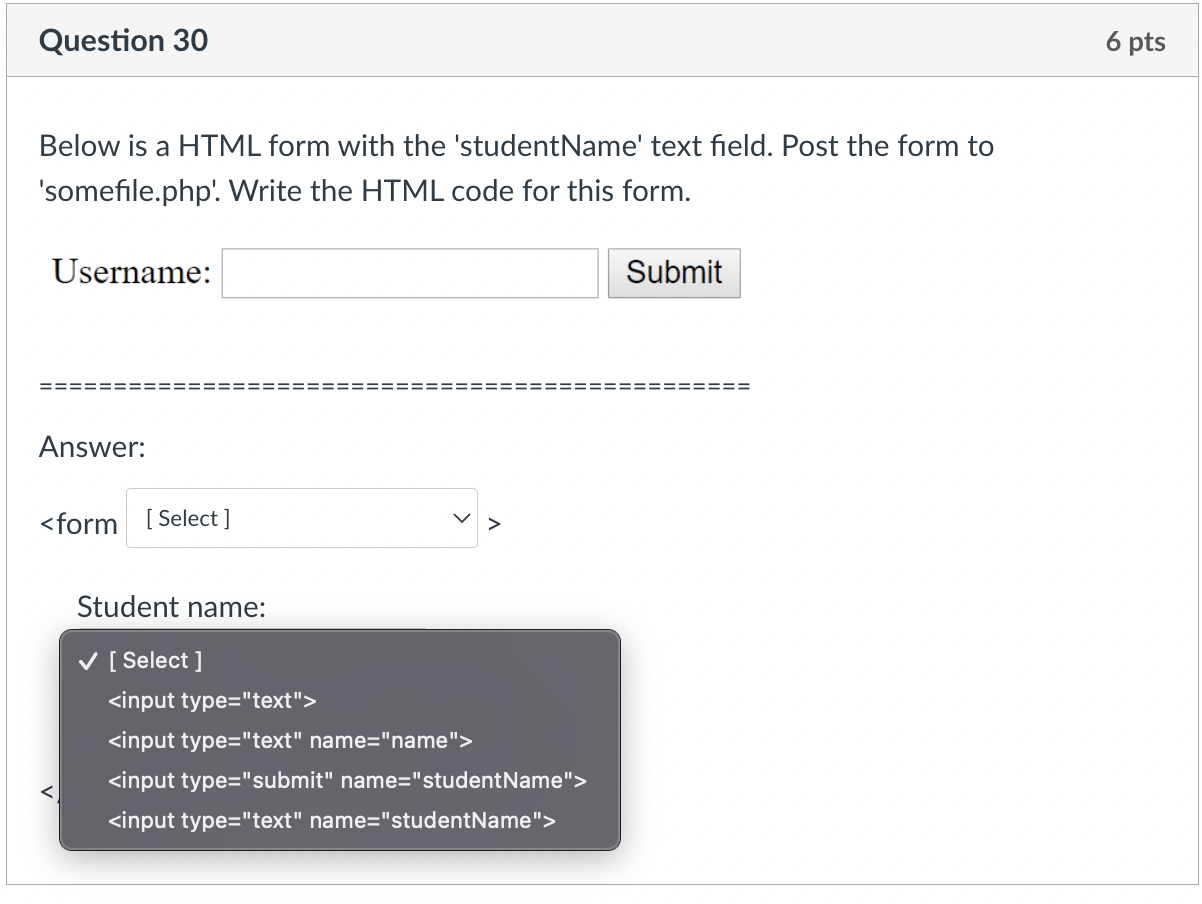Click the dashed separator line of equals signs
1202x904 pixels.
393,385
